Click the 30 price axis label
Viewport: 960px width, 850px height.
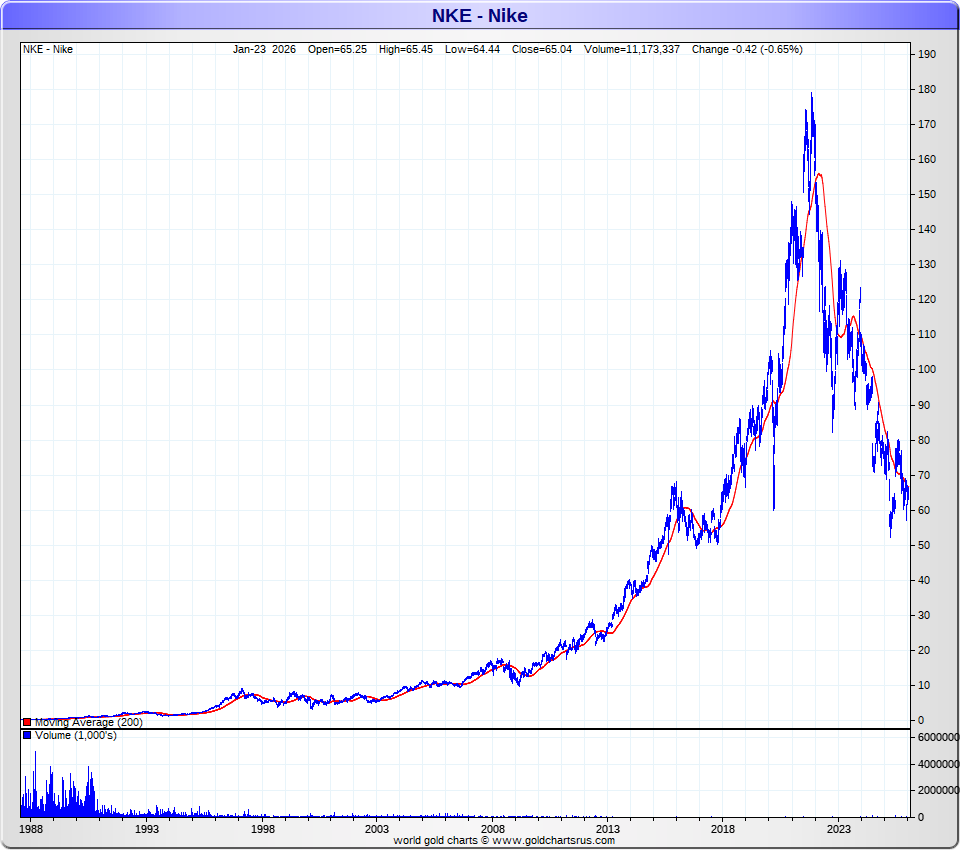tap(924, 615)
